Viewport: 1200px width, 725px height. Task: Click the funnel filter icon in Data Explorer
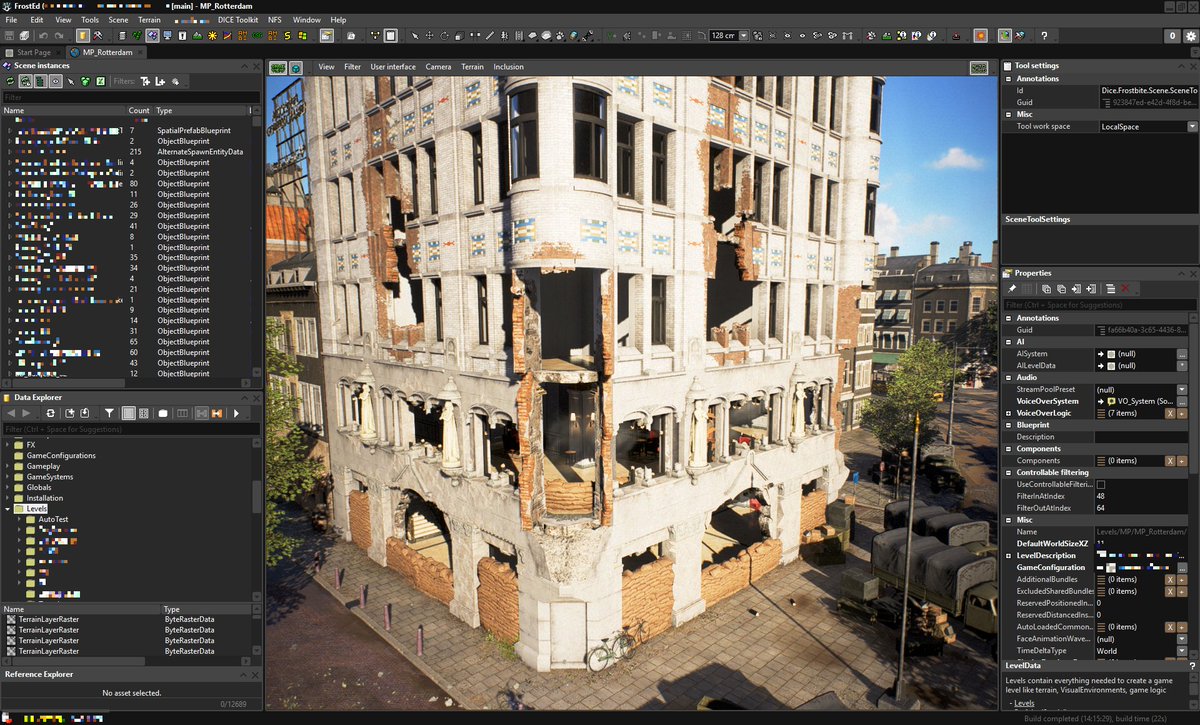[x=109, y=413]
